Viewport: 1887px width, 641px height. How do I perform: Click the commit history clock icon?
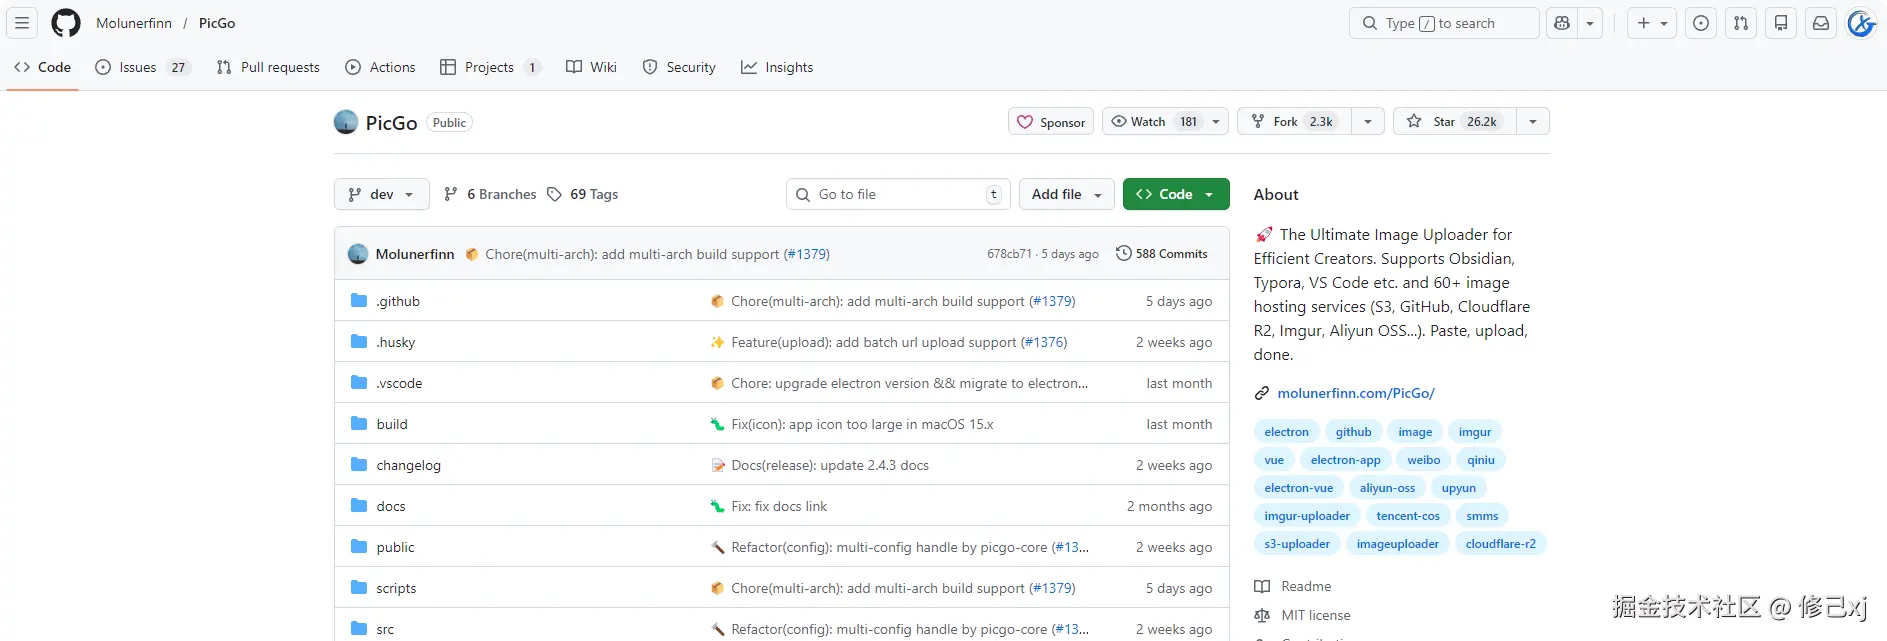pyautogui.click(x=1123, y=253)
